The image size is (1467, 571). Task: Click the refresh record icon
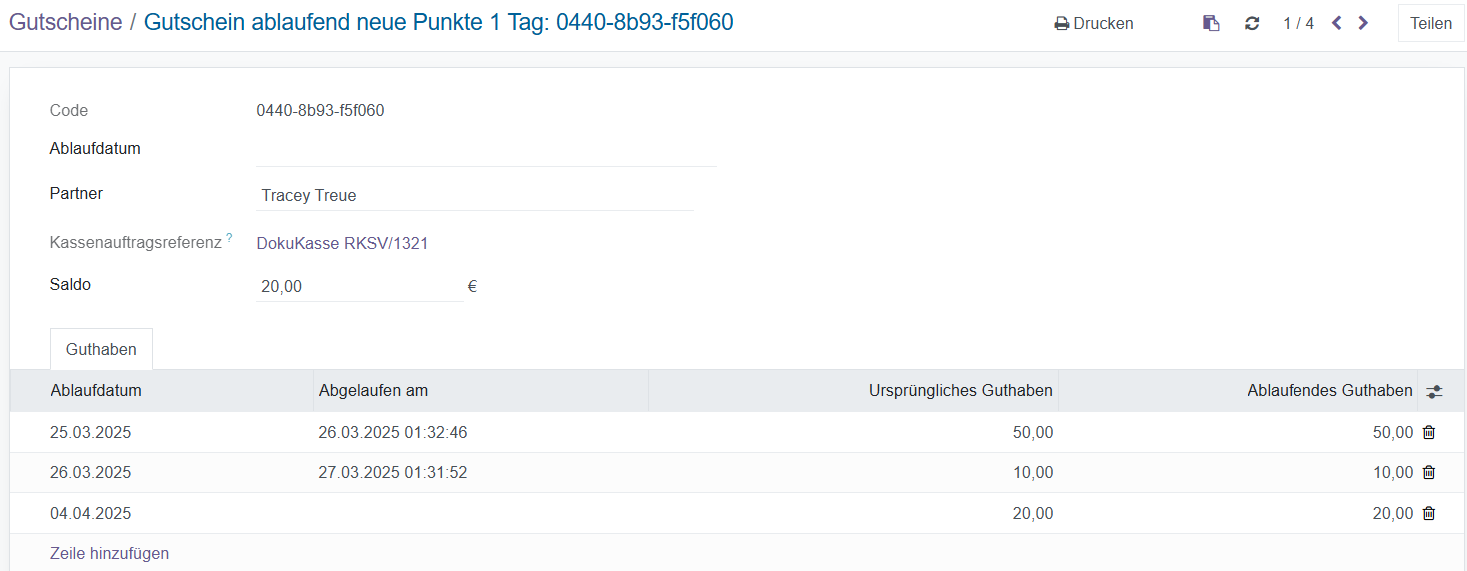(x=1252, y=23)
